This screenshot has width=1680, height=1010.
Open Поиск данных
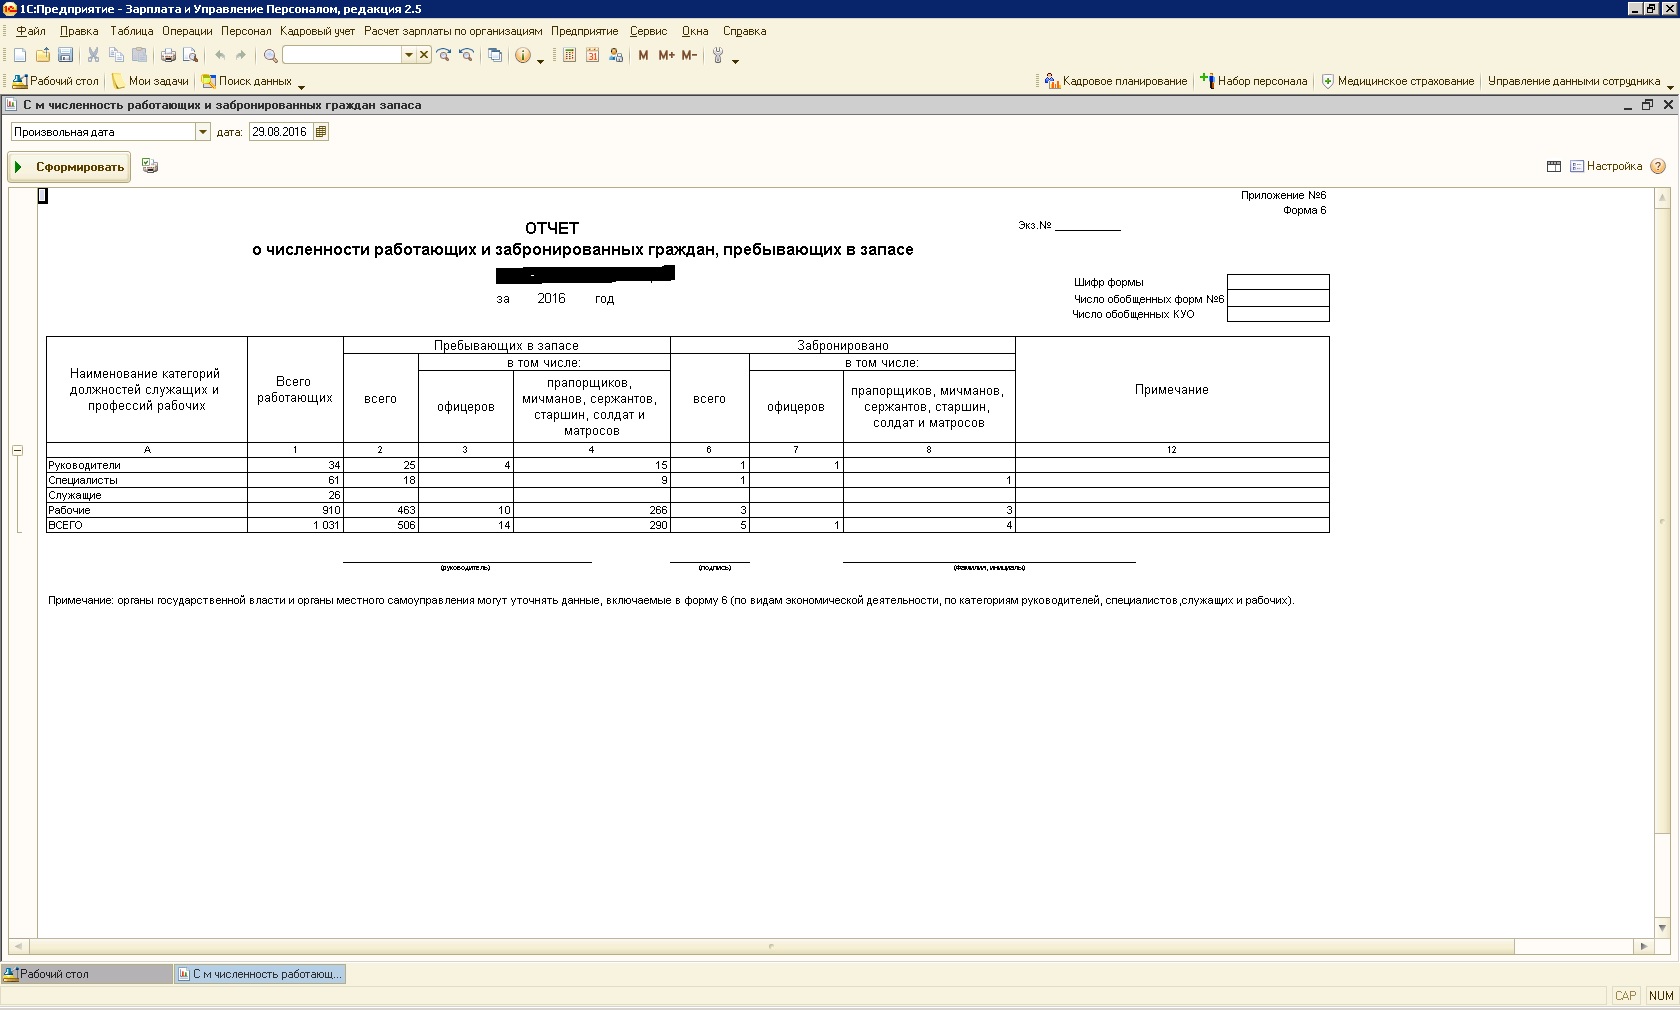(247, 81)
